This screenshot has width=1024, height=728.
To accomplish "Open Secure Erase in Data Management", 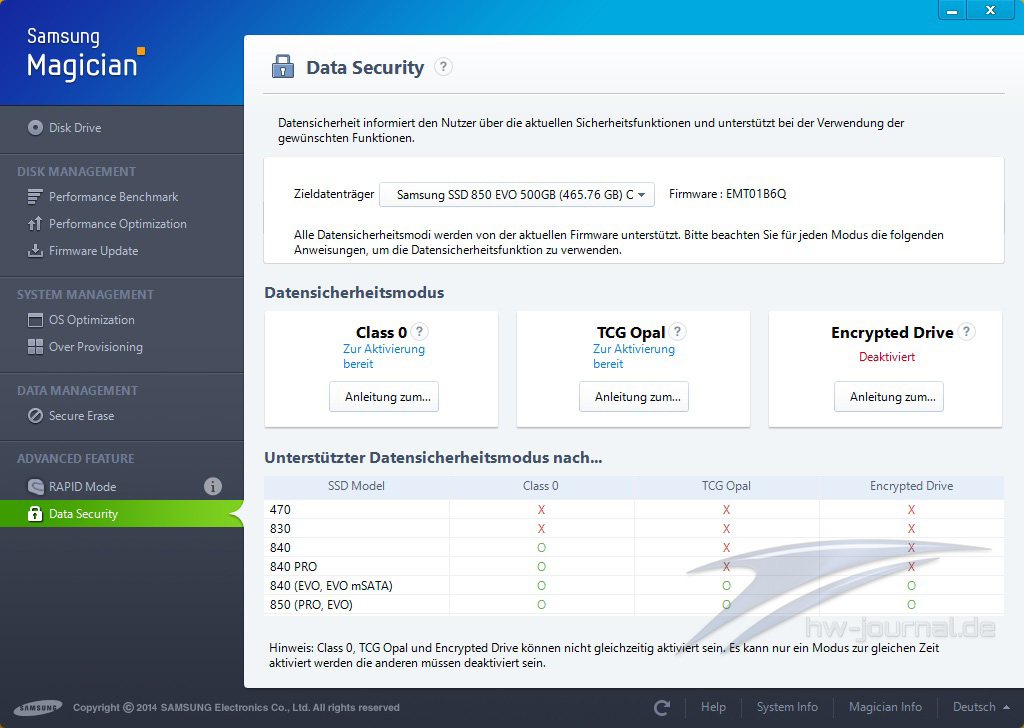I will pyautogui.click(x=81, y=416).
